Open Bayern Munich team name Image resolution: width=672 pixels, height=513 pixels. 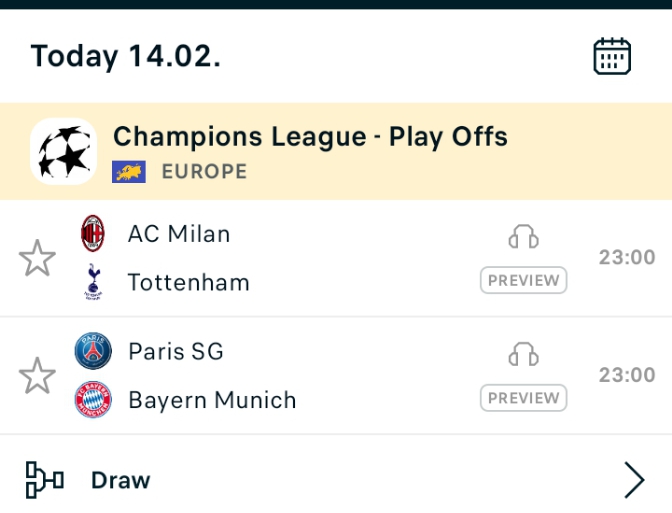(213, 400)
